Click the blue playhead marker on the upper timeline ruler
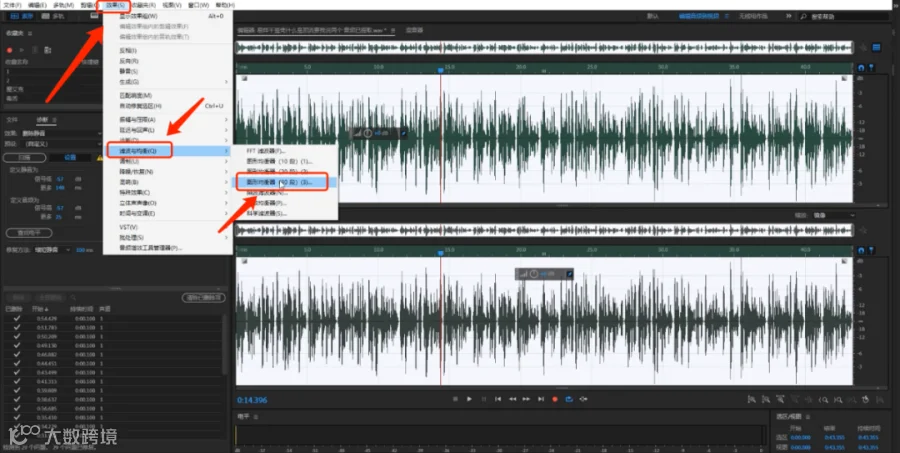 tap(440, 69)
